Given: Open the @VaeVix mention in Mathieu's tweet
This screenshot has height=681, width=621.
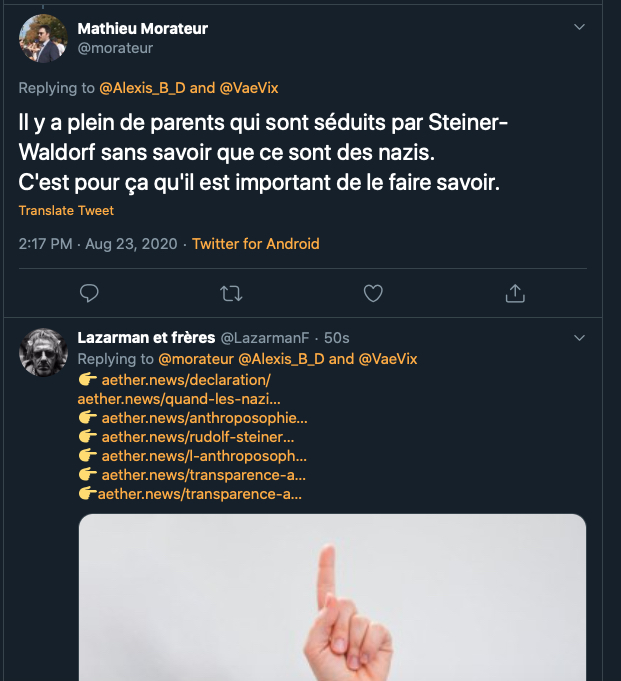Looking at the screenshot, I should click(249, 88).
